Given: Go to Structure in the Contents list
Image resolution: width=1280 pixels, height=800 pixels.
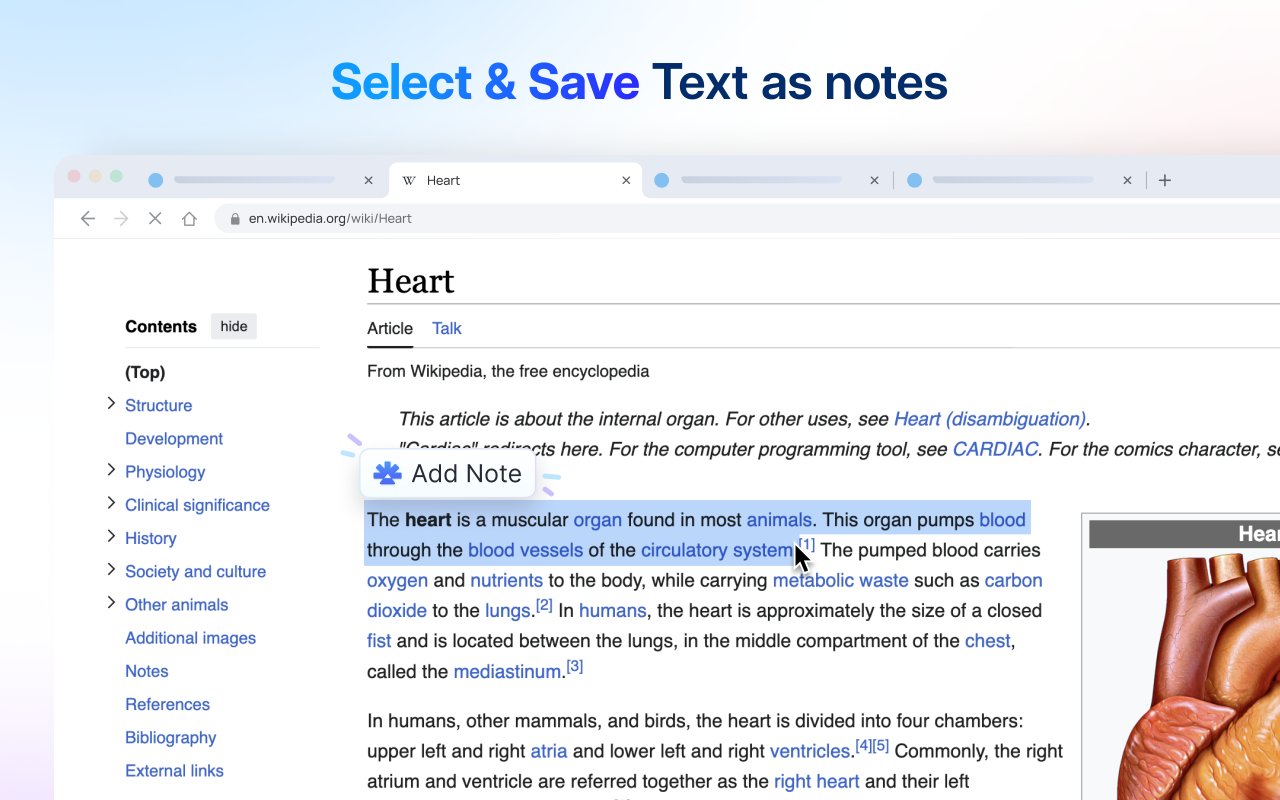Looking at the screenshot, I should (158, 405).
